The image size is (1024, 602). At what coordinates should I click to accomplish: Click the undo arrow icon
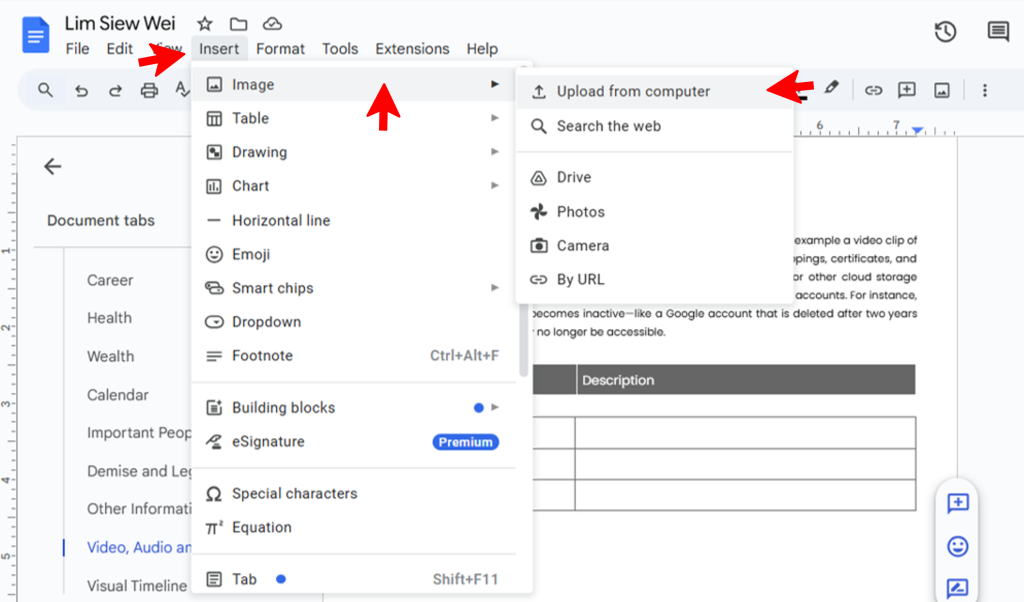[x=82, y=91]
